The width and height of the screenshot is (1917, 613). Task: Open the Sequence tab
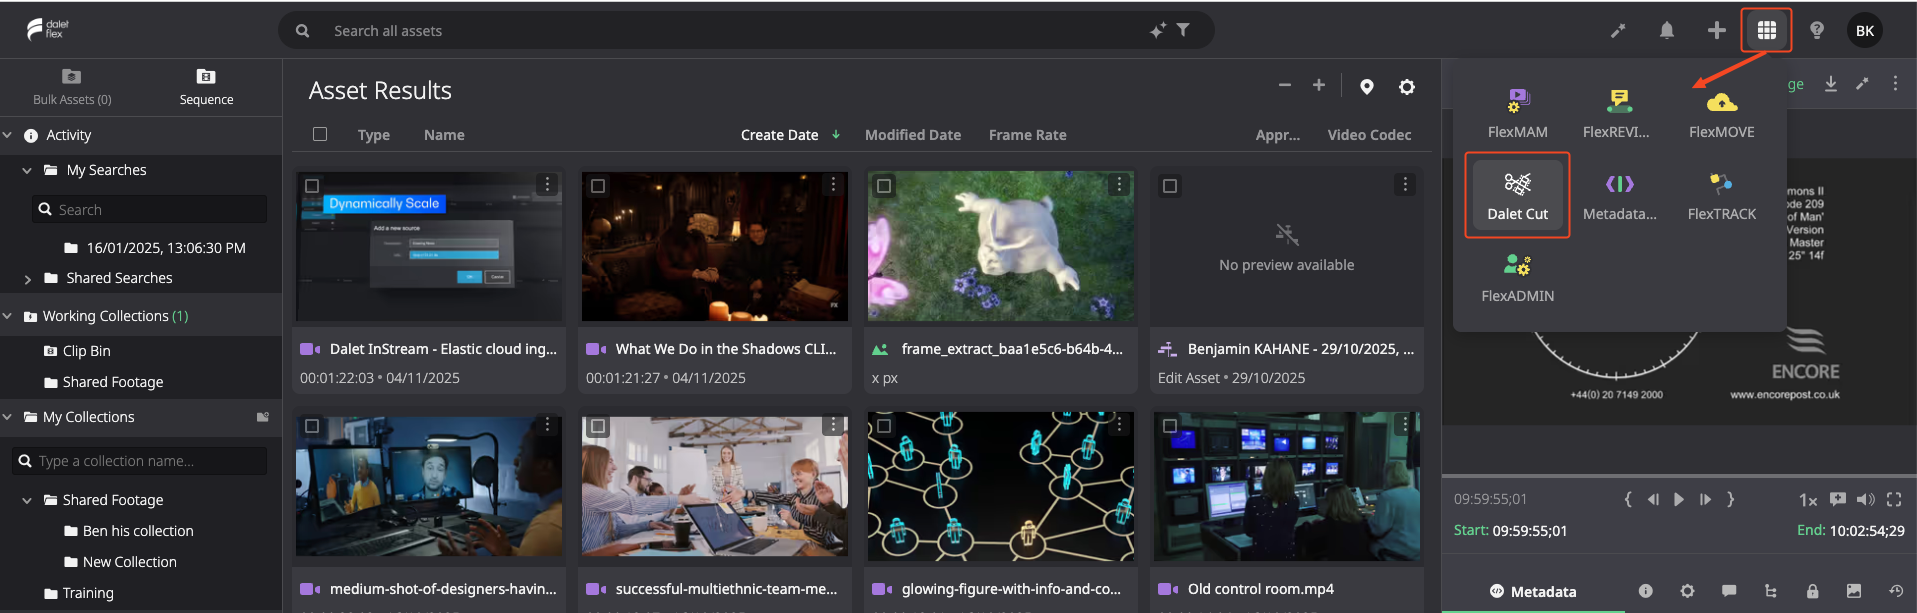click(206, 87)
